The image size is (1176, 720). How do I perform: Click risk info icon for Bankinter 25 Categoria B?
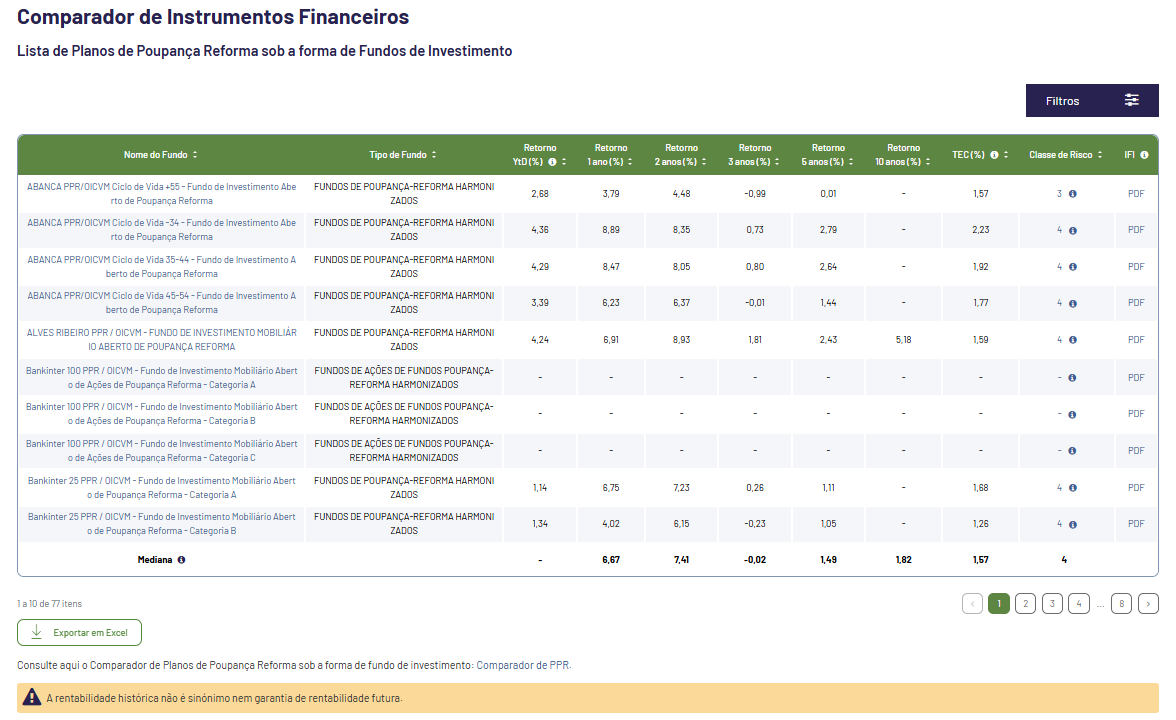(x=1072, y=524)
